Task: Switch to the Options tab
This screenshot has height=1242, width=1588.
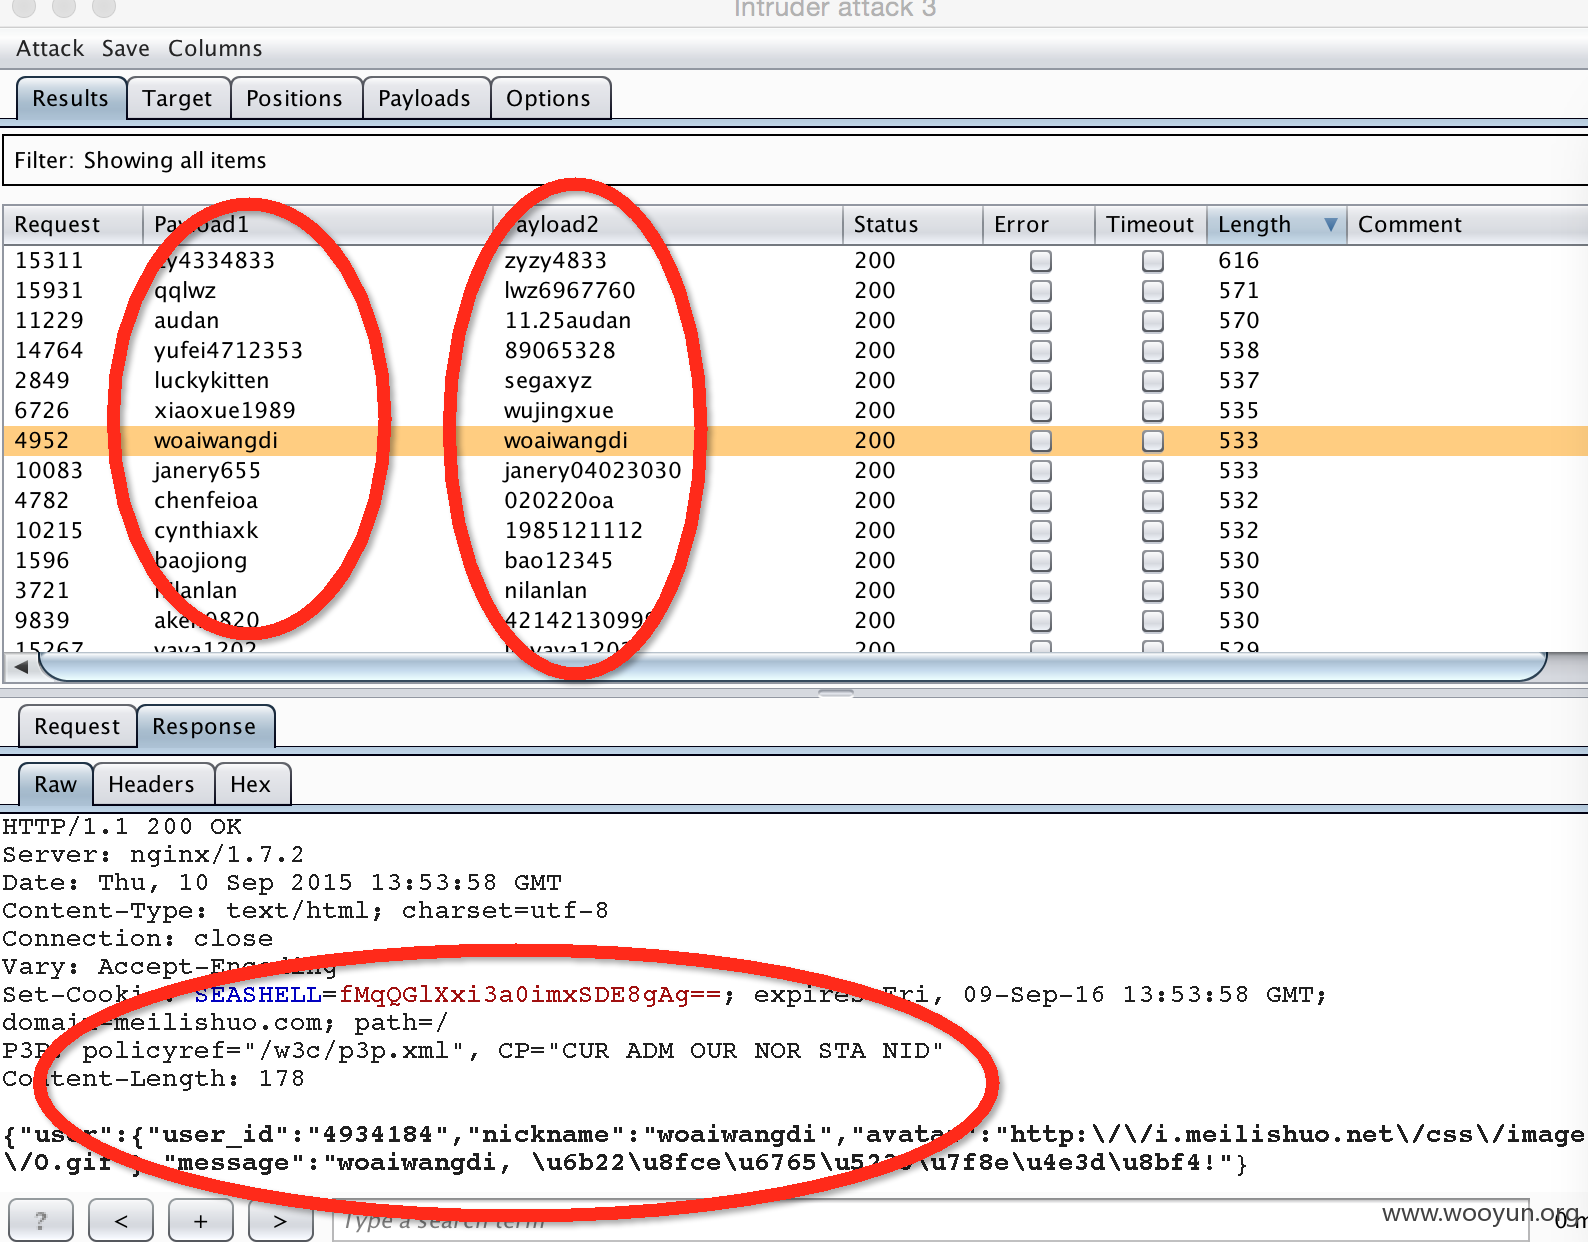Action: click(x=548, y=98)
